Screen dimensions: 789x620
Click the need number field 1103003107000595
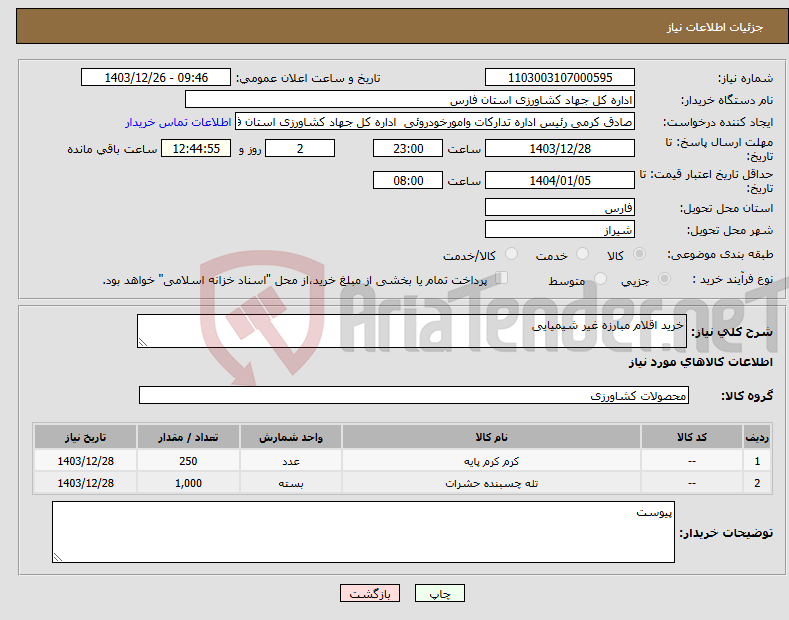pos(560,78)
